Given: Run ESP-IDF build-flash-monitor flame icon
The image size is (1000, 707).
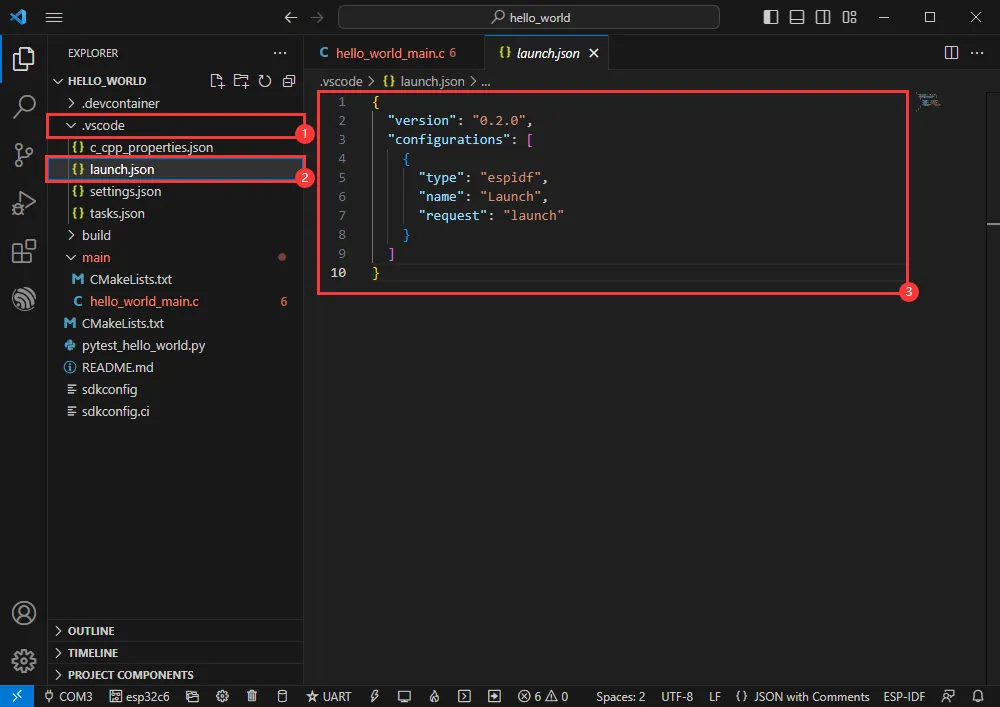Looking at the screenshot, I should coord(434,695).
